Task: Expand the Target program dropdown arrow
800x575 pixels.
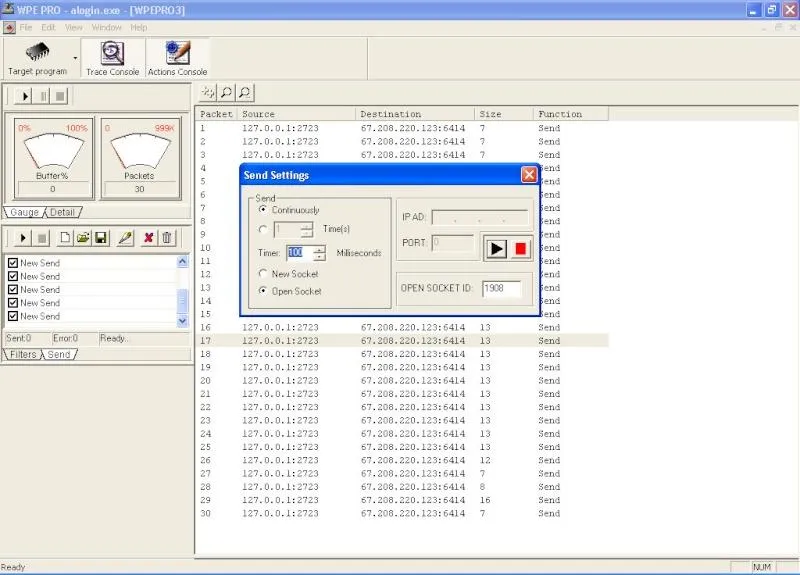Action: (x=76, y=58)
